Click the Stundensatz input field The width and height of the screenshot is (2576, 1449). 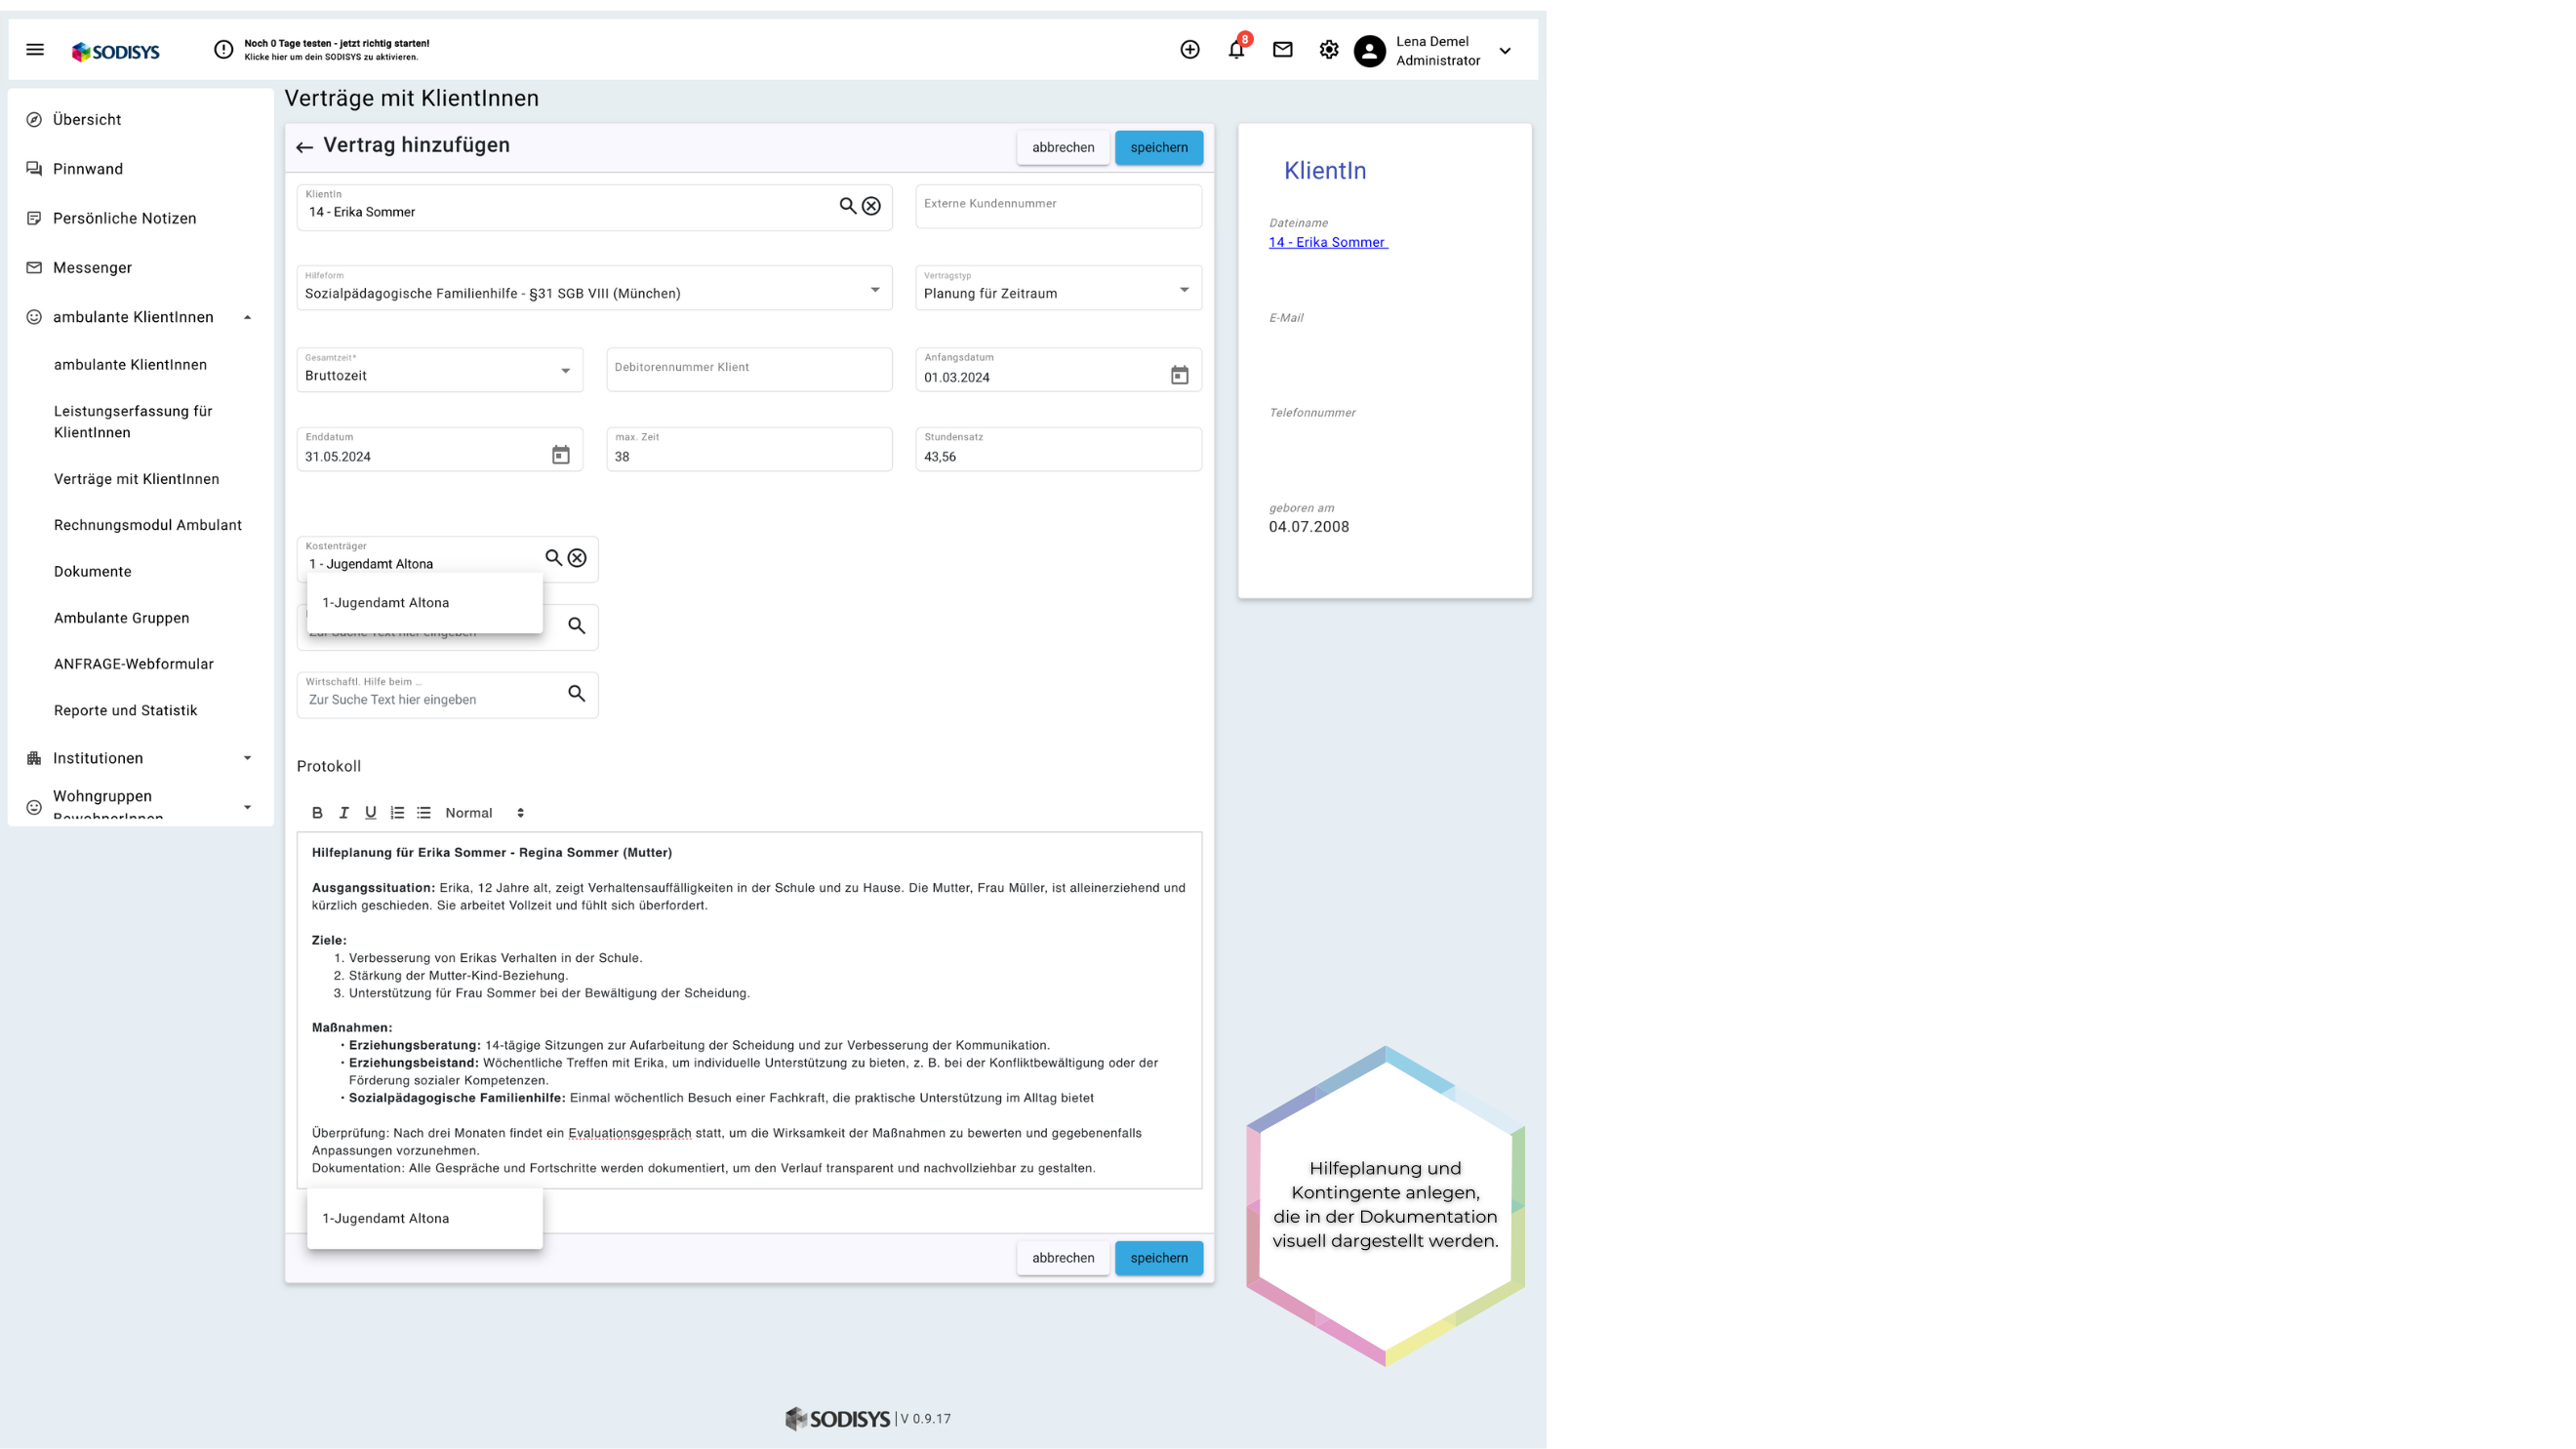pyautogui.click(x=1057, y=457)
